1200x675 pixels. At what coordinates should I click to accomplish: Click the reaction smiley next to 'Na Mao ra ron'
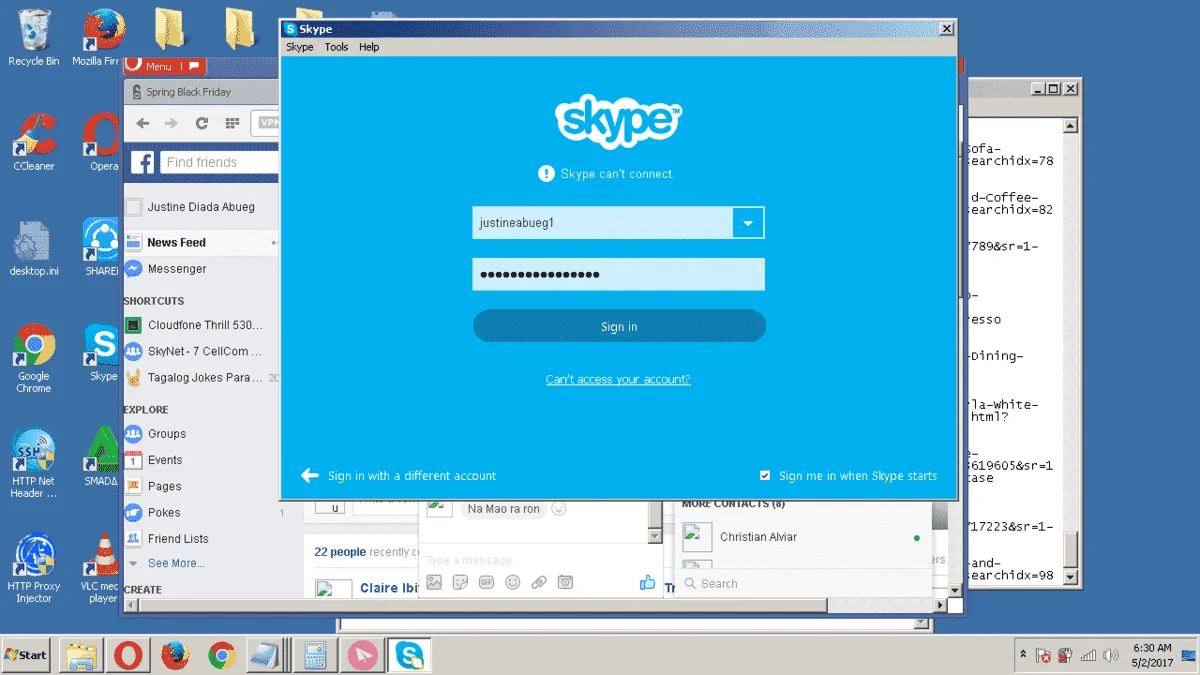[x=559, y=508]
